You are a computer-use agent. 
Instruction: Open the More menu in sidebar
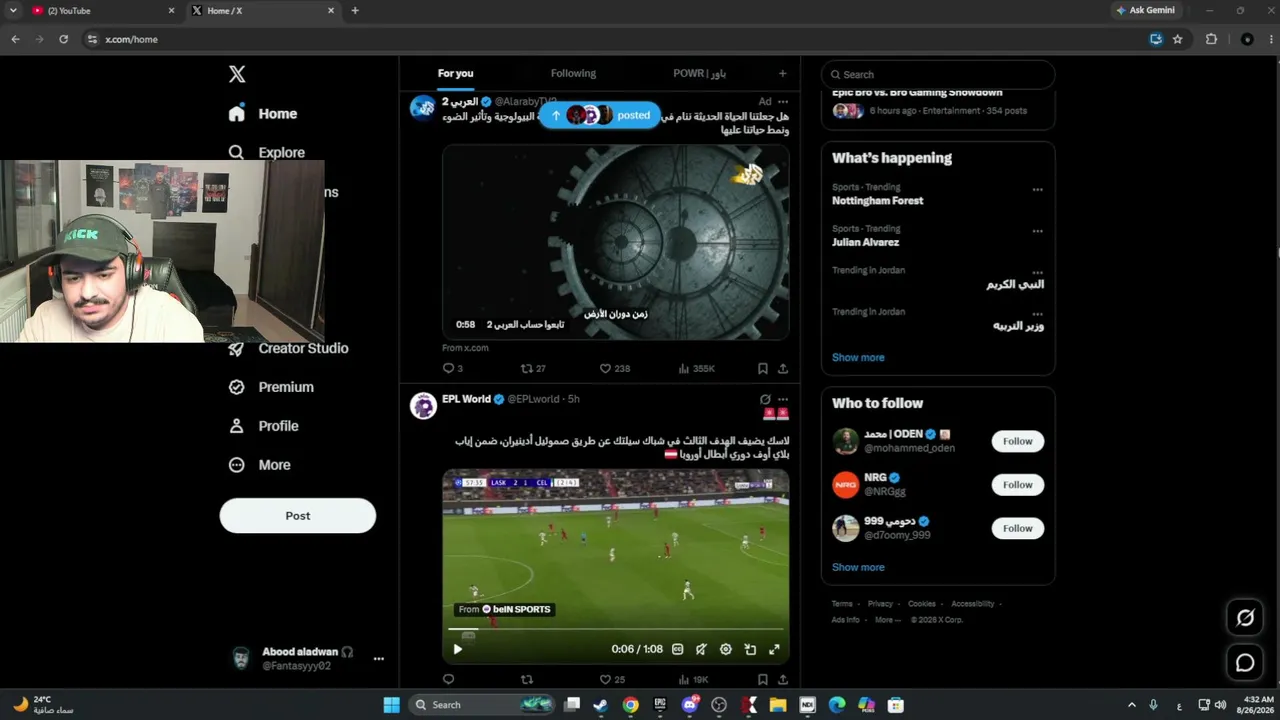pyautogui.click(x=259, y=465)
